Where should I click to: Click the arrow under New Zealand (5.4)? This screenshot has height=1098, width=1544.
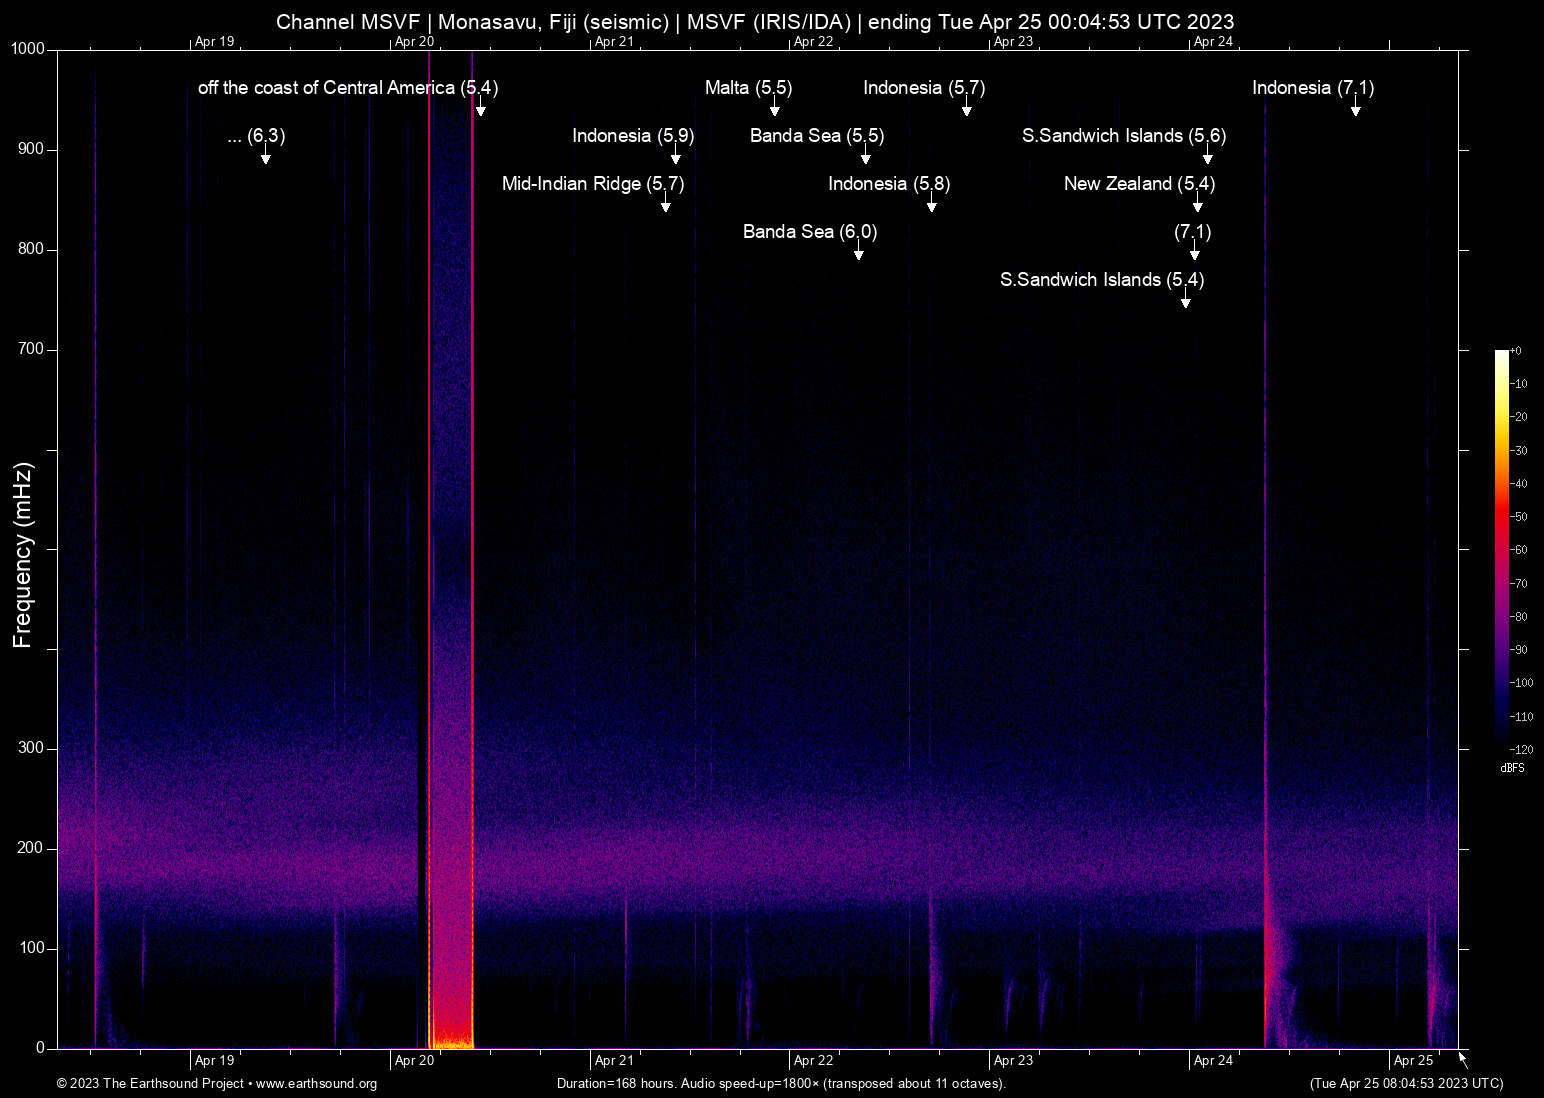click(x=1197, y=204)
